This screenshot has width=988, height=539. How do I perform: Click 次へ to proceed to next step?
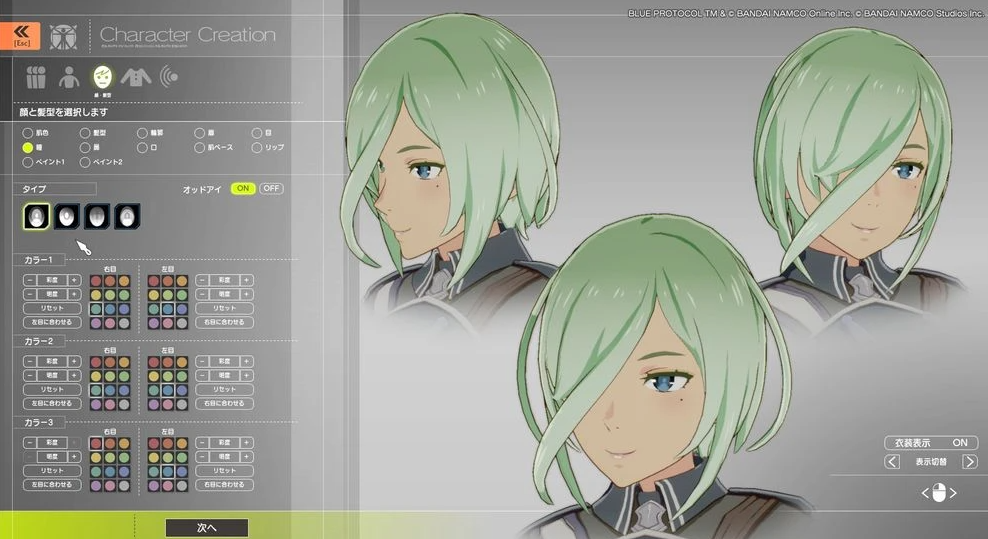207,528
